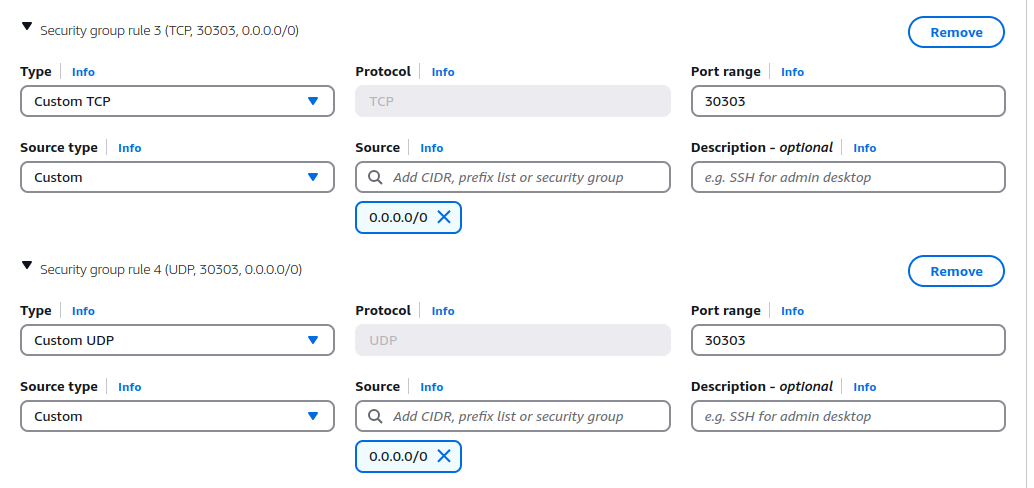
Task: Collapse security group rule 4 section
Action: 27,267
